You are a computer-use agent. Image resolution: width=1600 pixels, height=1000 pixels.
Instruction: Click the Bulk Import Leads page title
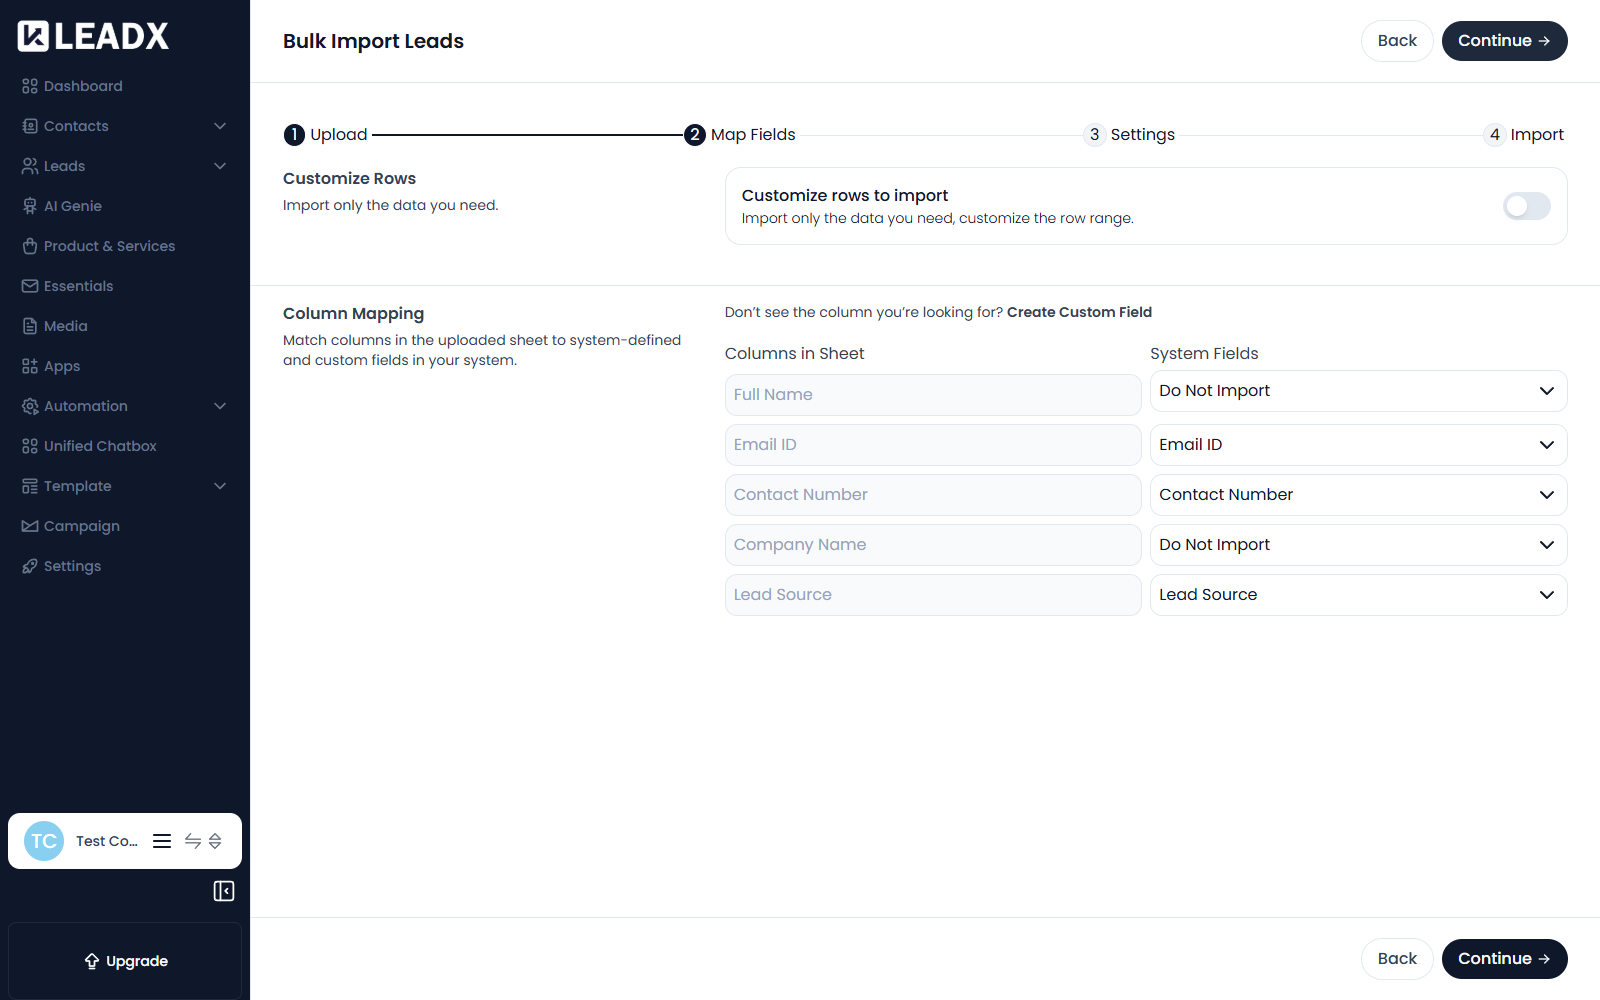373,41
